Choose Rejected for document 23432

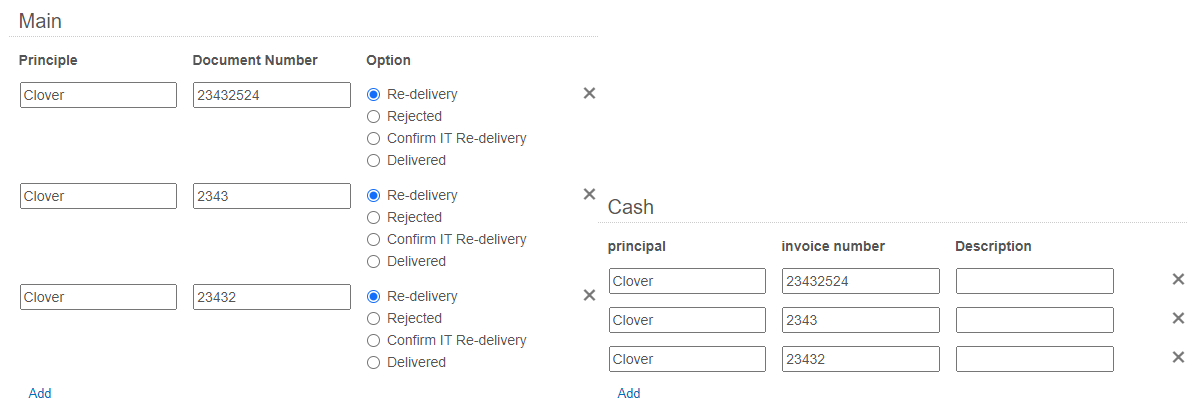[x=373, y=319]
